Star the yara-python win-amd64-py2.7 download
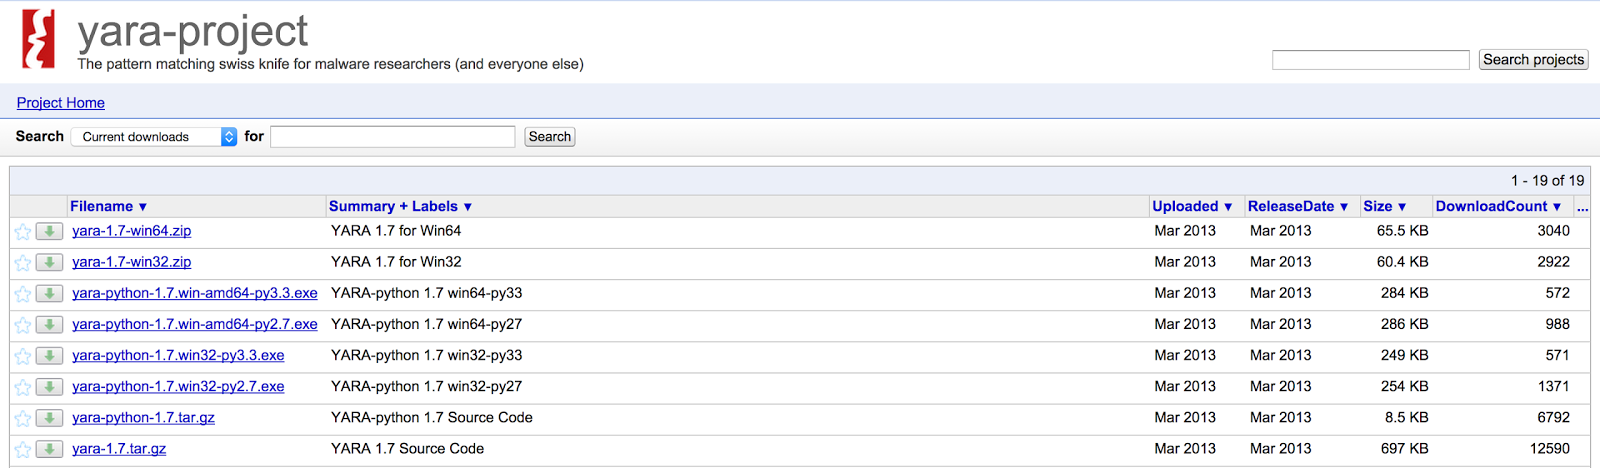 click(23, 325)
